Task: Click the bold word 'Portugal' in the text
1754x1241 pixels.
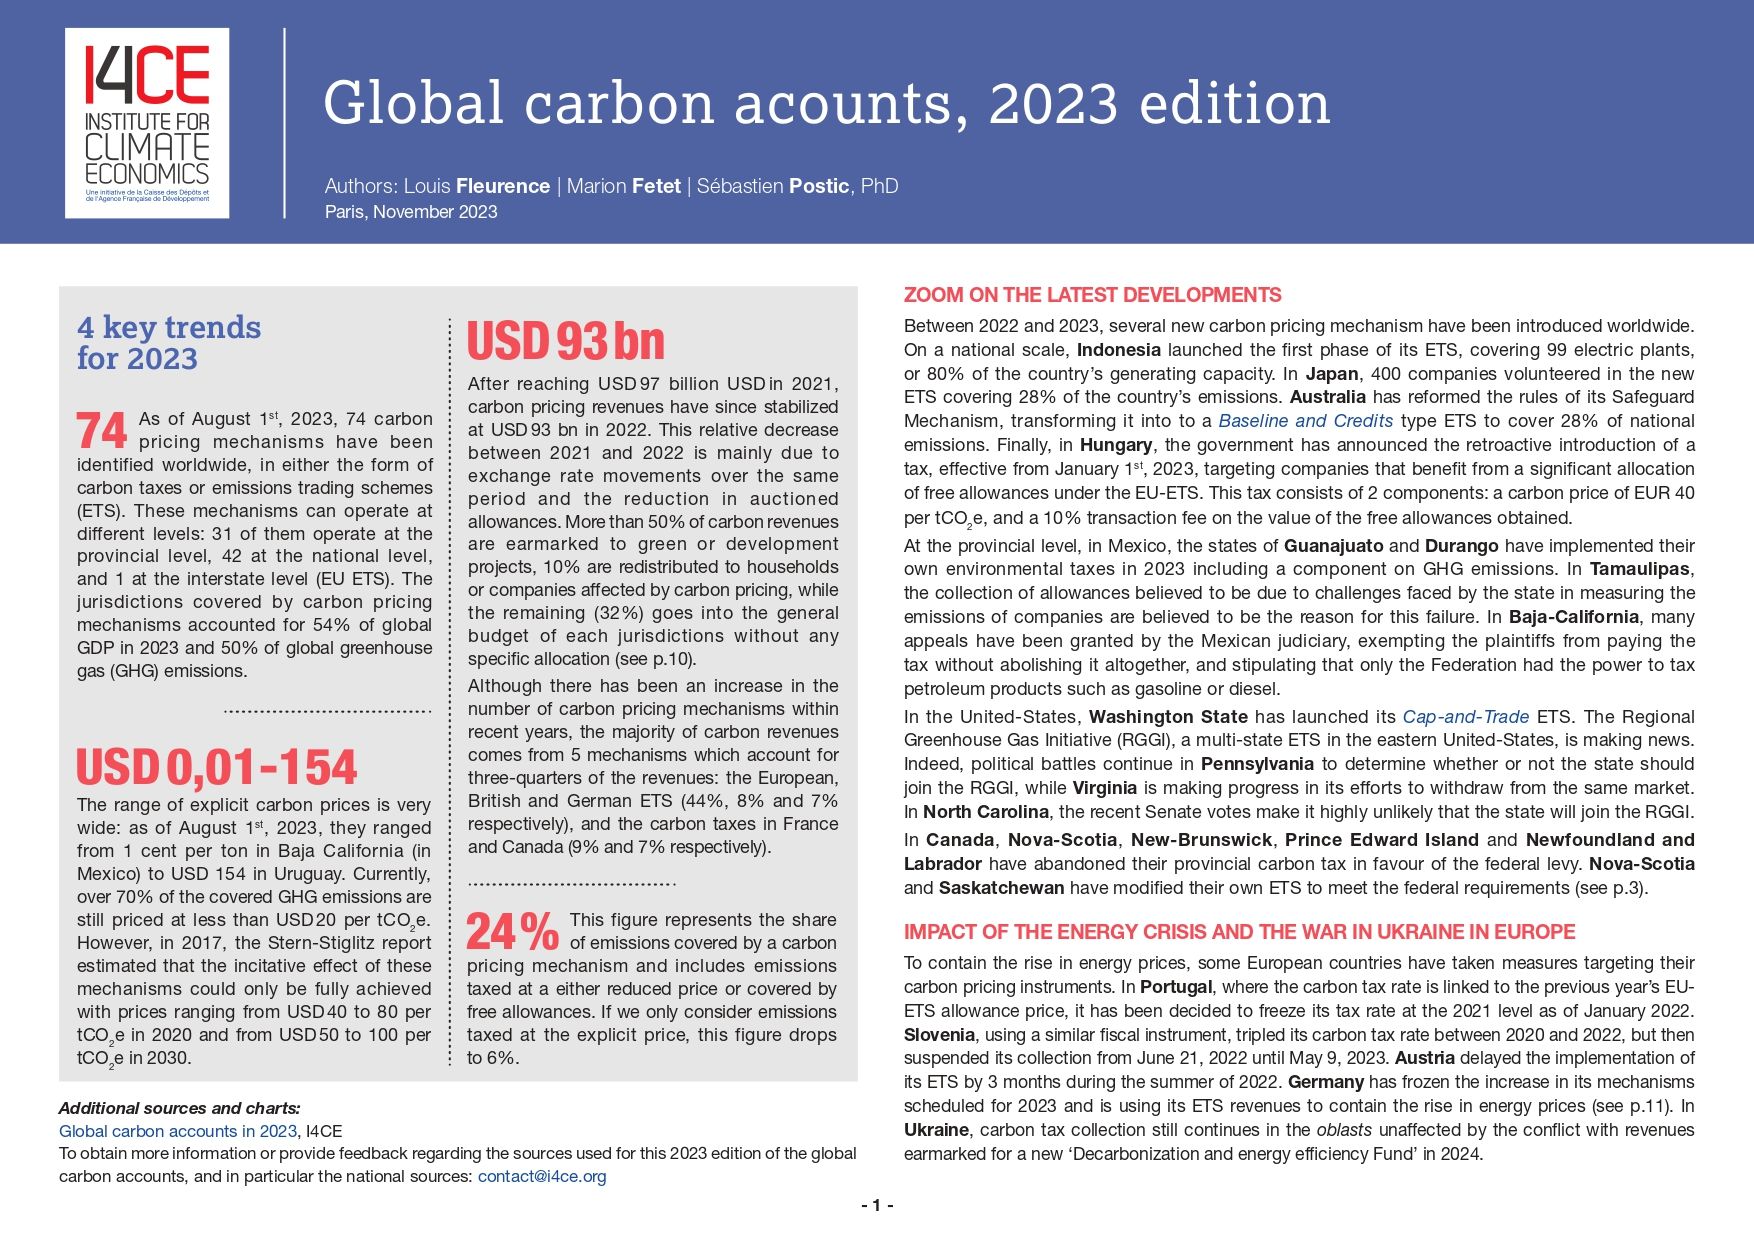Action: click(1178, 987)
